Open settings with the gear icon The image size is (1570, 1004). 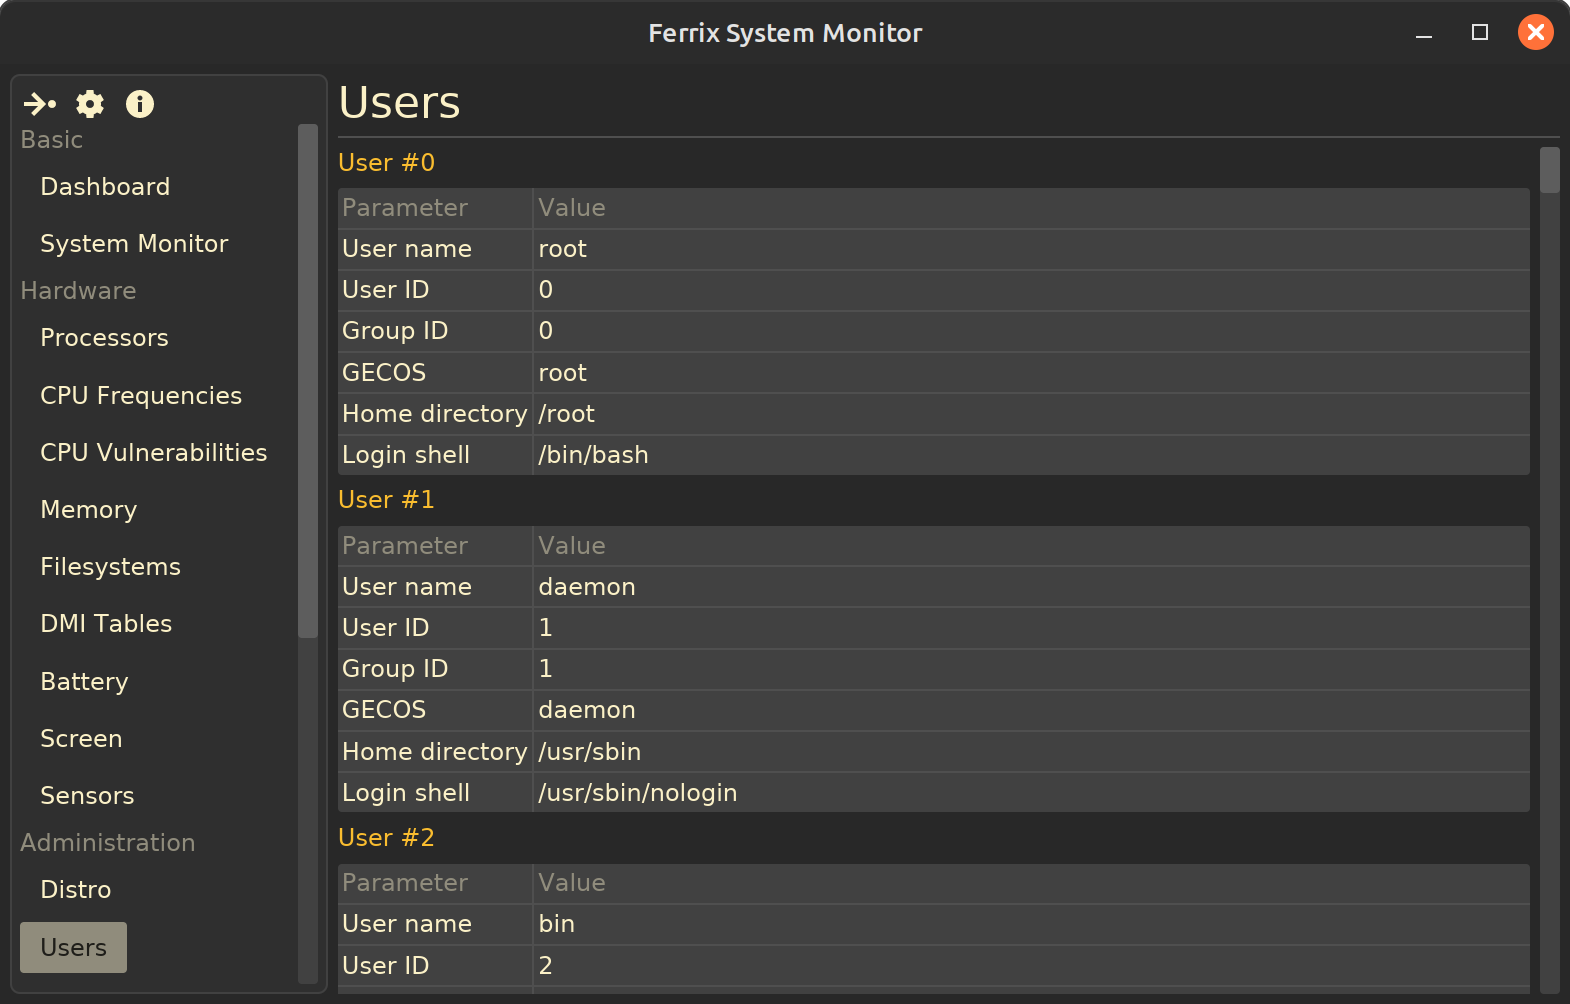pyautogui.click(x=90, y=104)
